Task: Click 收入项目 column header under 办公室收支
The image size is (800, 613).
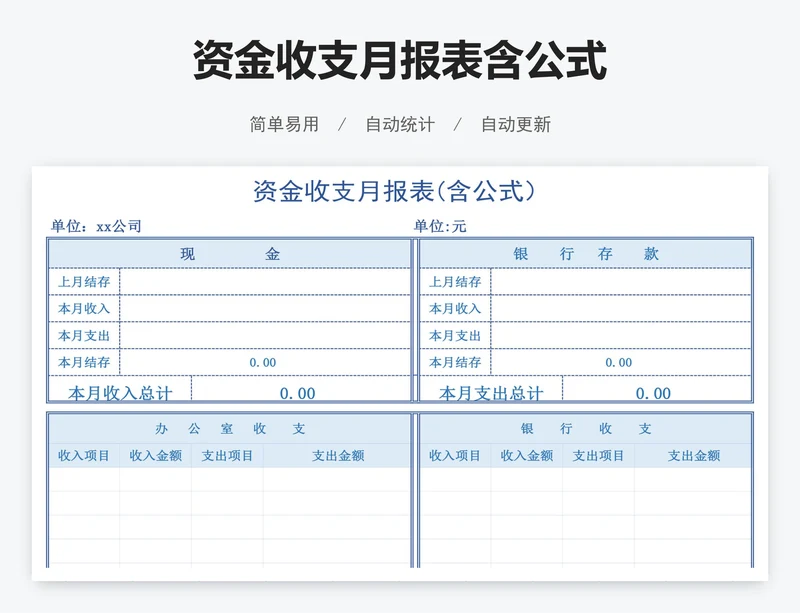Action: [x=84, y=456]
